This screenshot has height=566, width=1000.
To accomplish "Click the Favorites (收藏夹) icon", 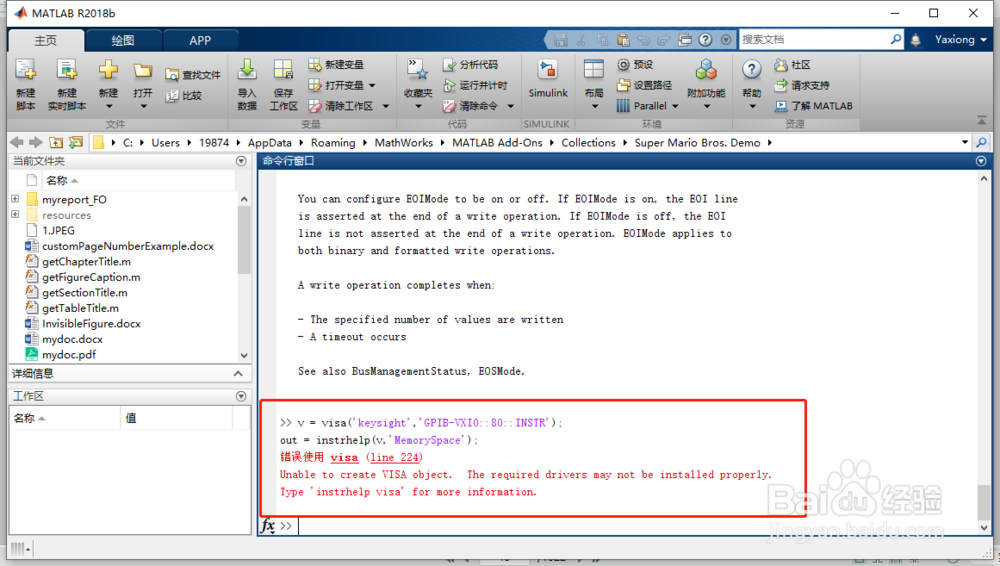I will [418, 69].
